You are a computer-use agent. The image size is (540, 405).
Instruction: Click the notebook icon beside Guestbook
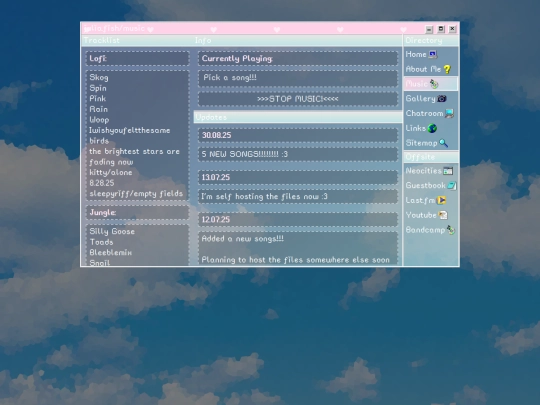(452, 186)
